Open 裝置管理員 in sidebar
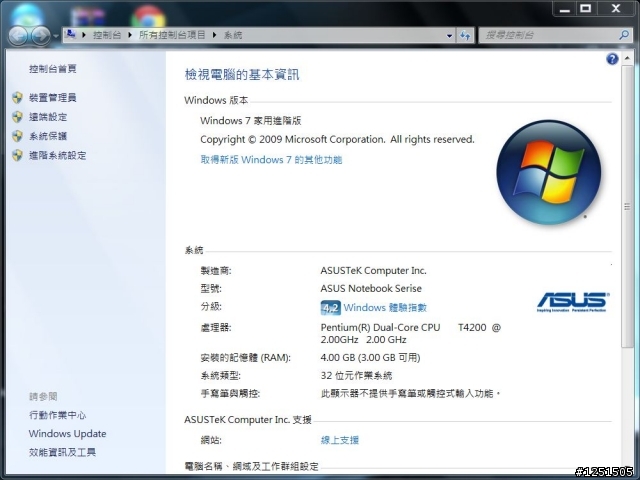The height and width of the screenshot is (480, 640). (x=53, y=98)
